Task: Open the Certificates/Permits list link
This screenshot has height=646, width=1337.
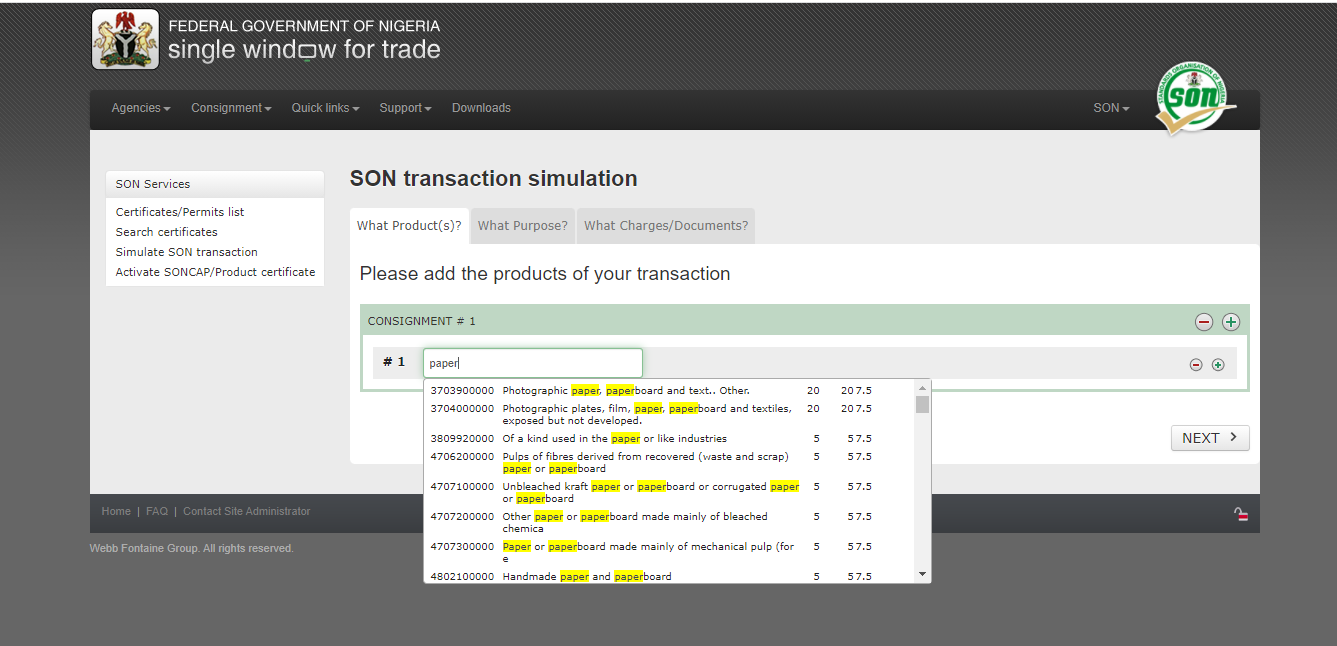Action: [180, 212]
